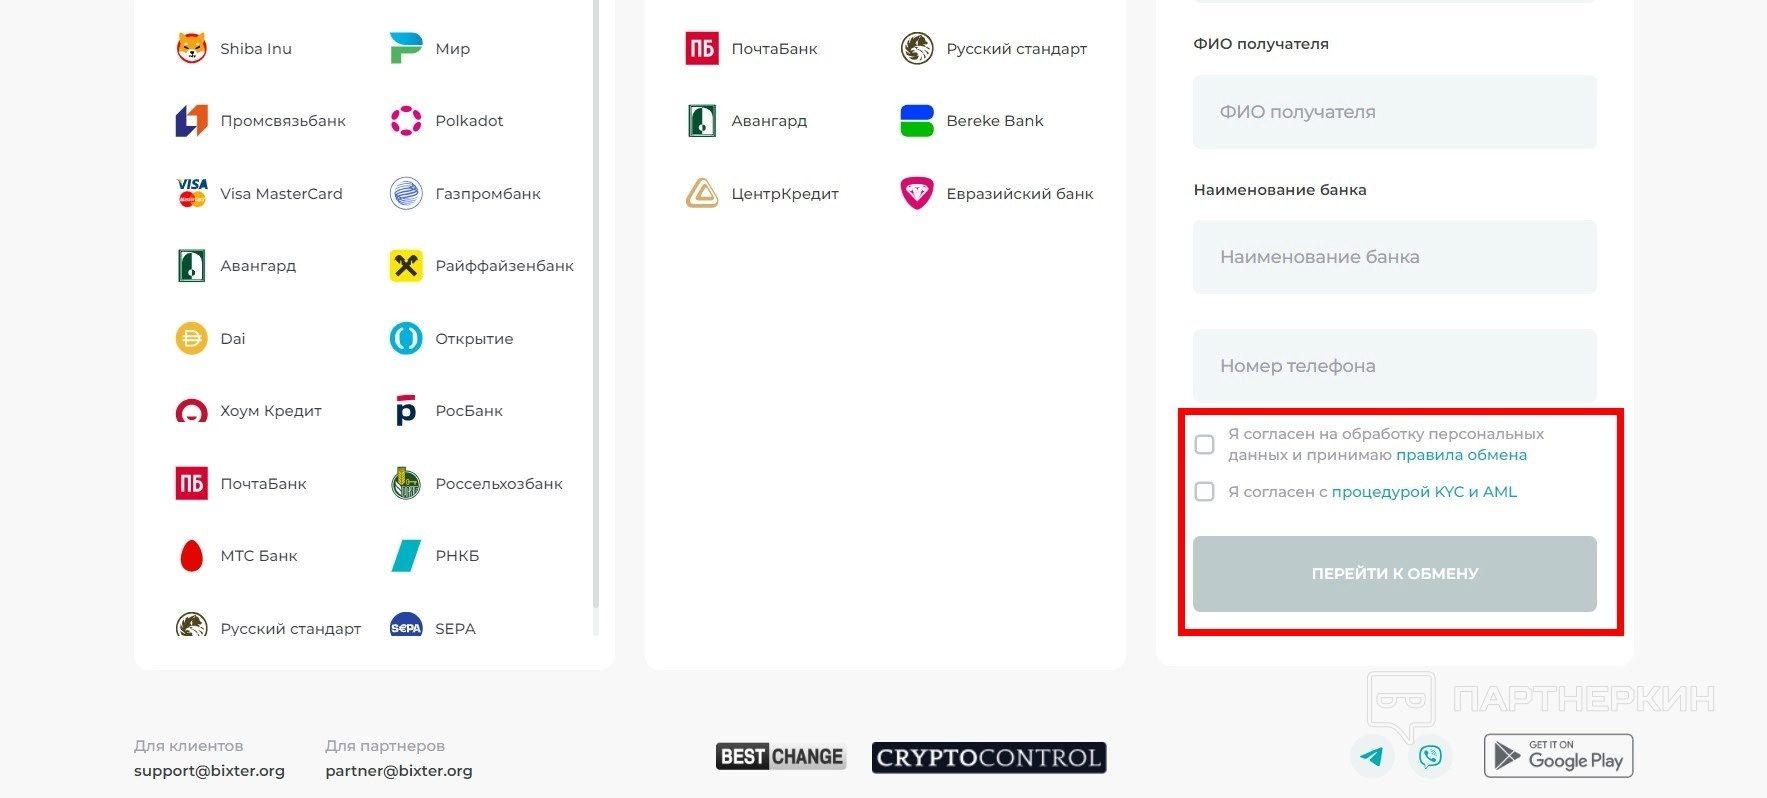
Task: Pick the Хоум Кредит logo
Action: click(191, 411)
